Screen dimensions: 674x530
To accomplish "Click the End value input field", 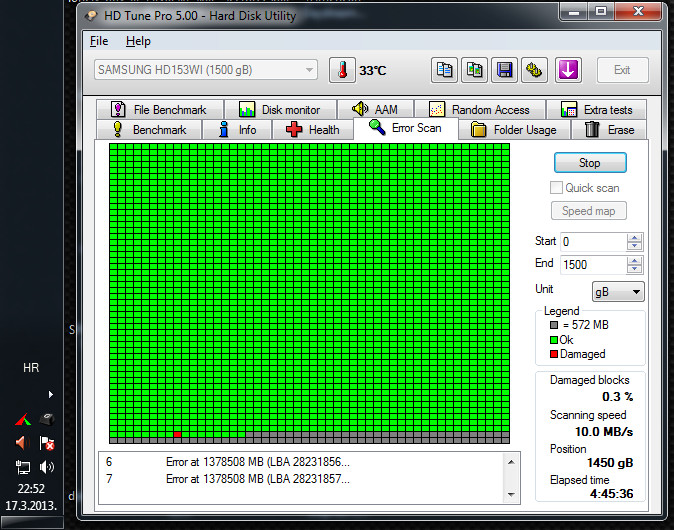I will pos(592,264).
